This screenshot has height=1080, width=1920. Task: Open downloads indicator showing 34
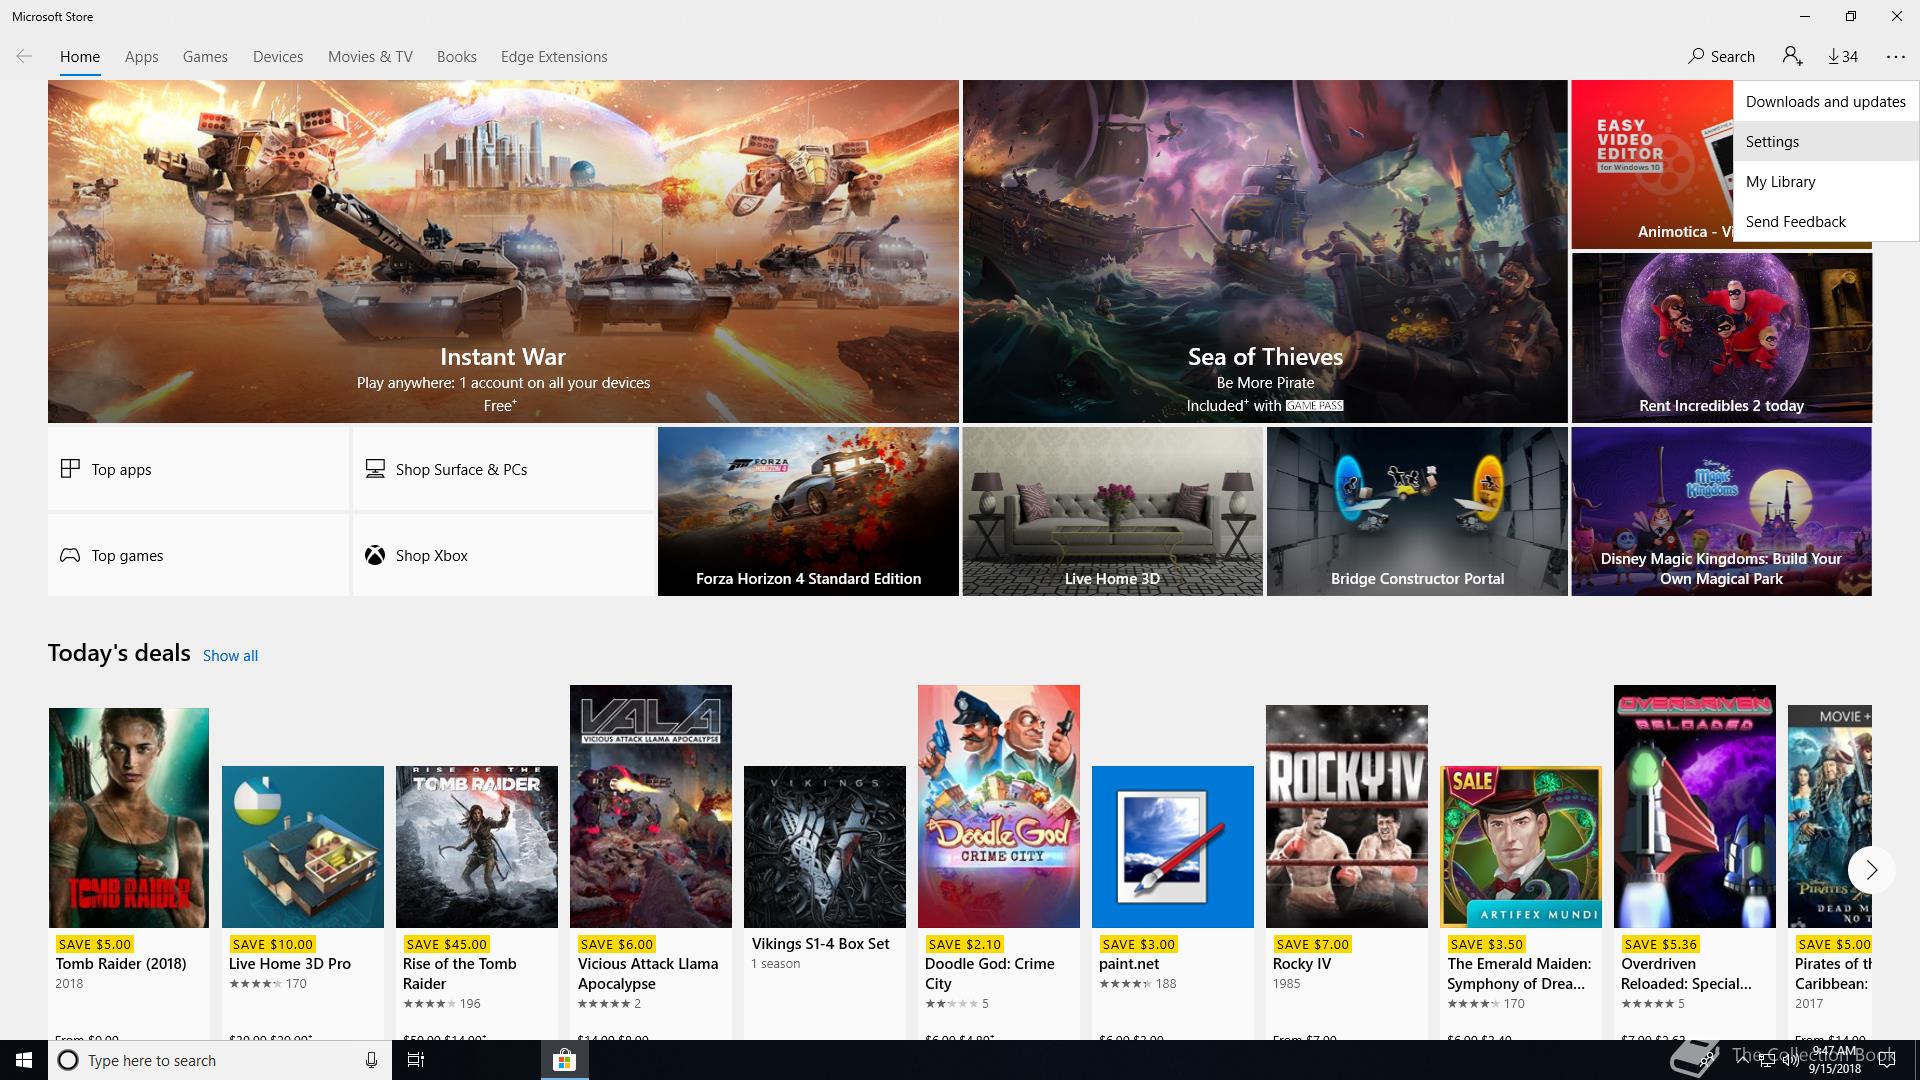tap(1843, 57)
